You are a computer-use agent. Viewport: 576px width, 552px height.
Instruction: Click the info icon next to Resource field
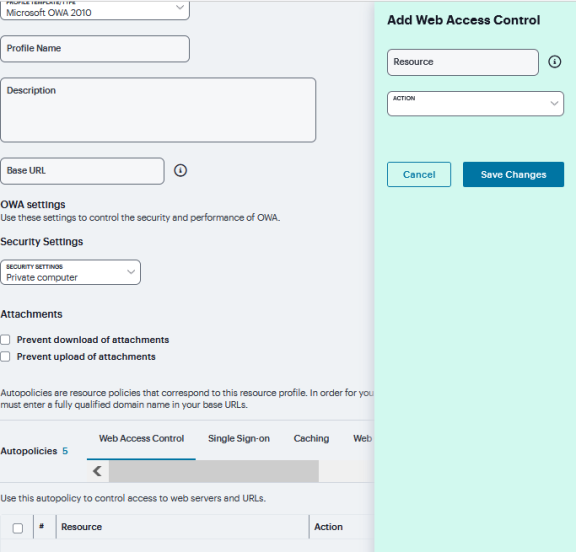point(554,62)
